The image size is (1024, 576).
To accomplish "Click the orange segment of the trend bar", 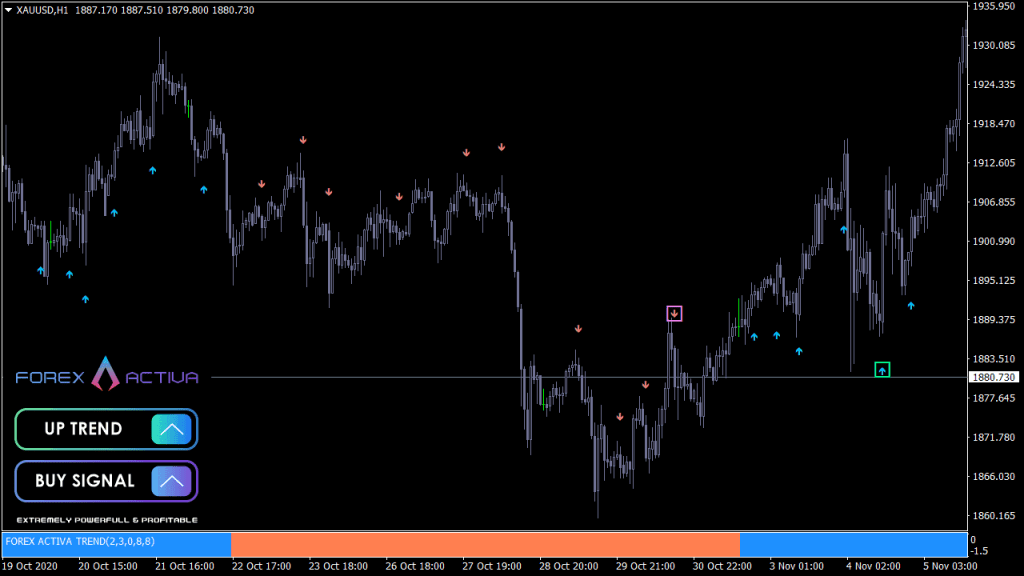I will [485, 544].
